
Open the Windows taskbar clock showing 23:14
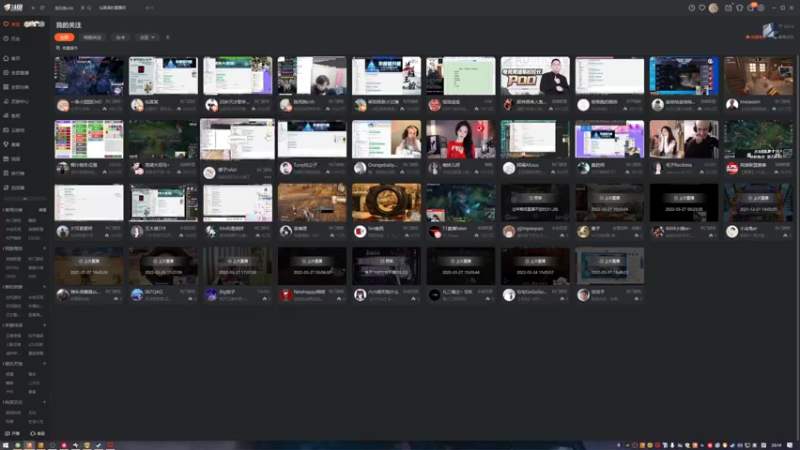(777, 445)
